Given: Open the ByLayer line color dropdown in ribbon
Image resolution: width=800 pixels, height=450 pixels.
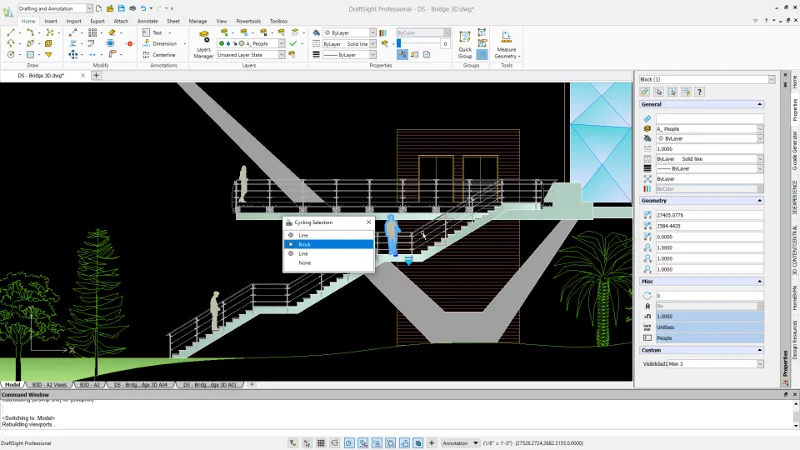Looking at the screenshot, I should (x=373, y=32).
